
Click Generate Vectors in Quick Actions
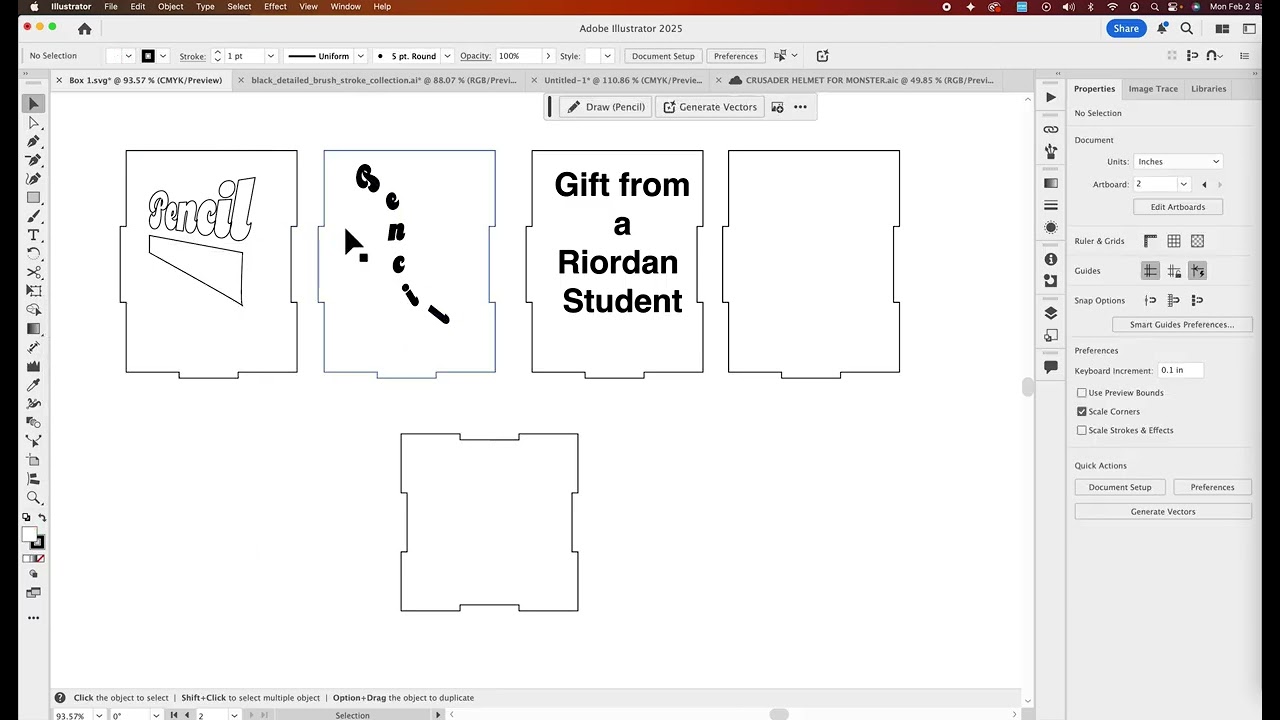tap(1163, 512)
